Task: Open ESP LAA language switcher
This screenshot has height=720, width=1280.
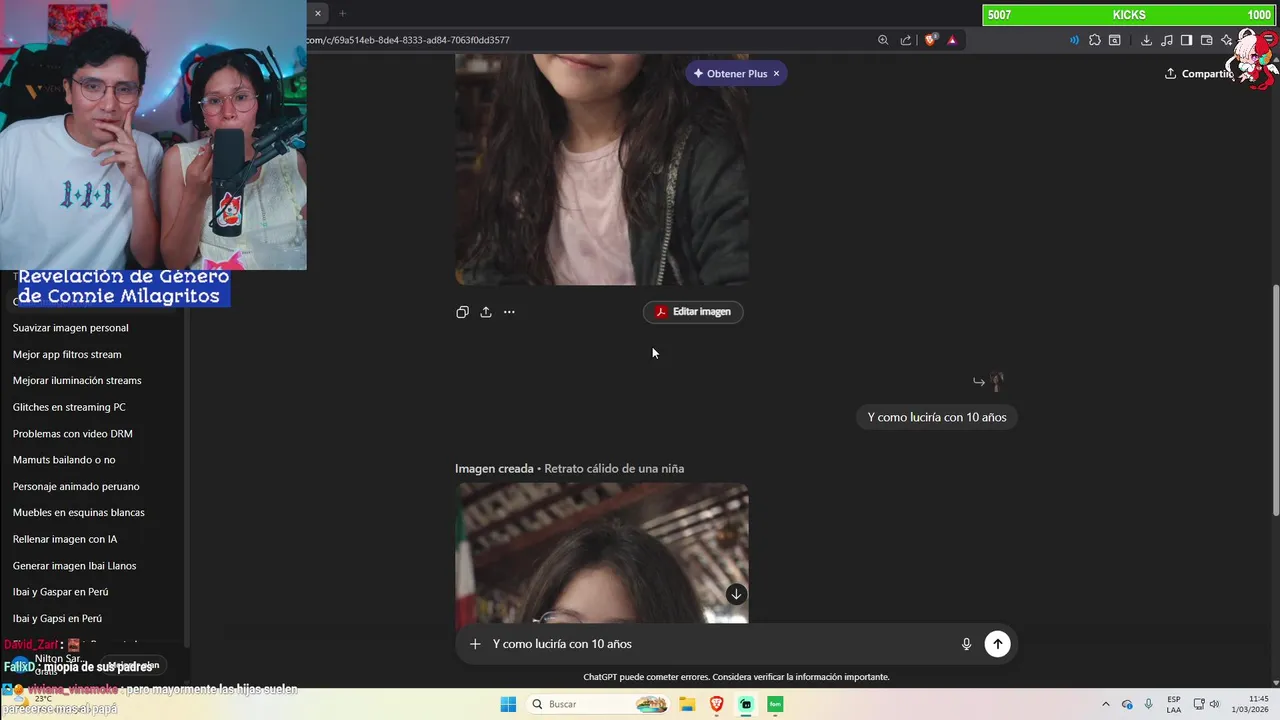Action: 1174,704
